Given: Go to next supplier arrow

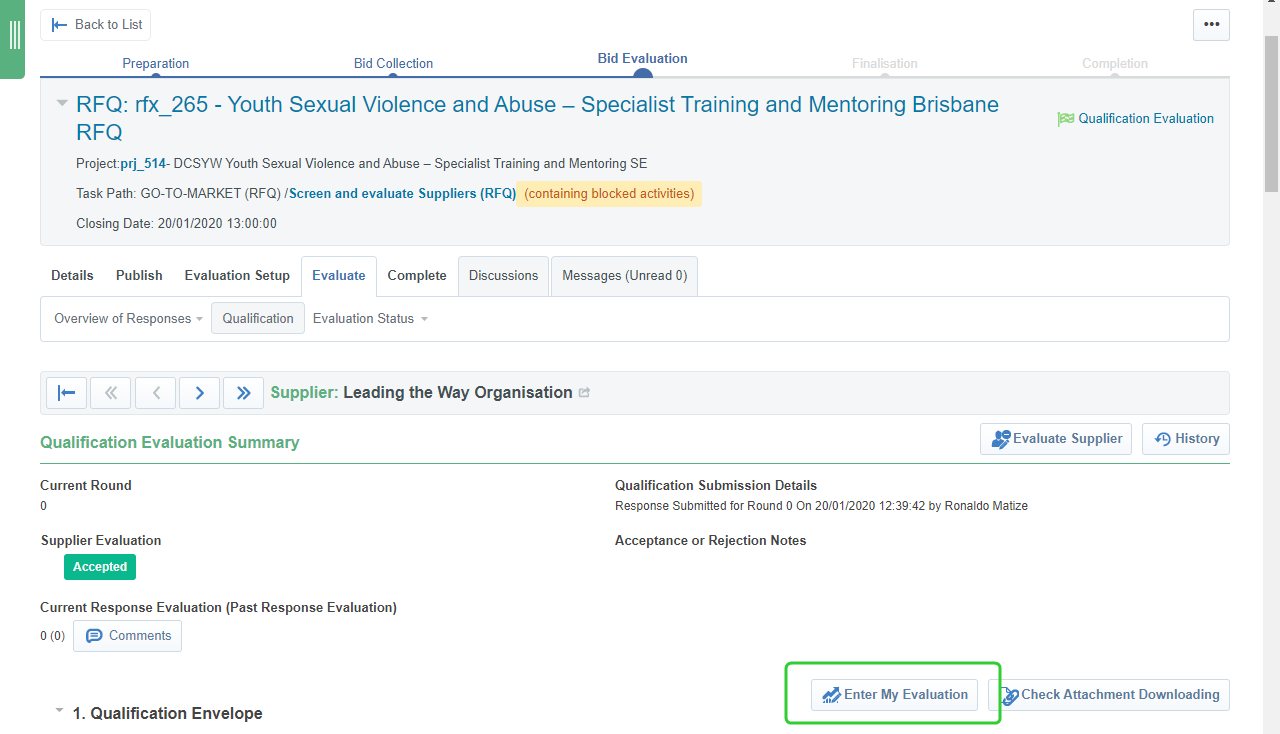Looking at the screenshot, I should tap(199, 393).
